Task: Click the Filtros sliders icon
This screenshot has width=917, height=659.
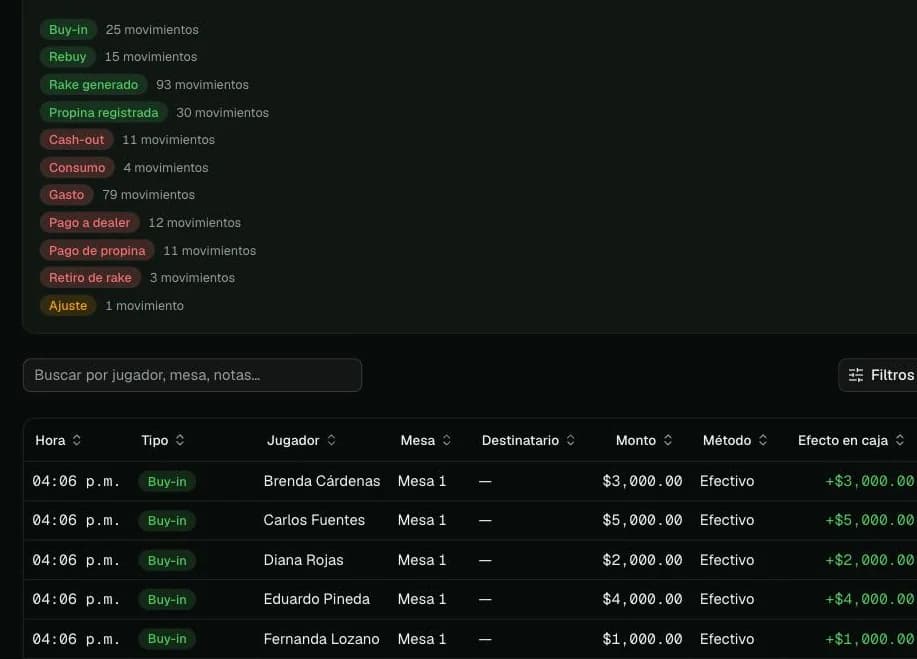Action: (856, 375)
